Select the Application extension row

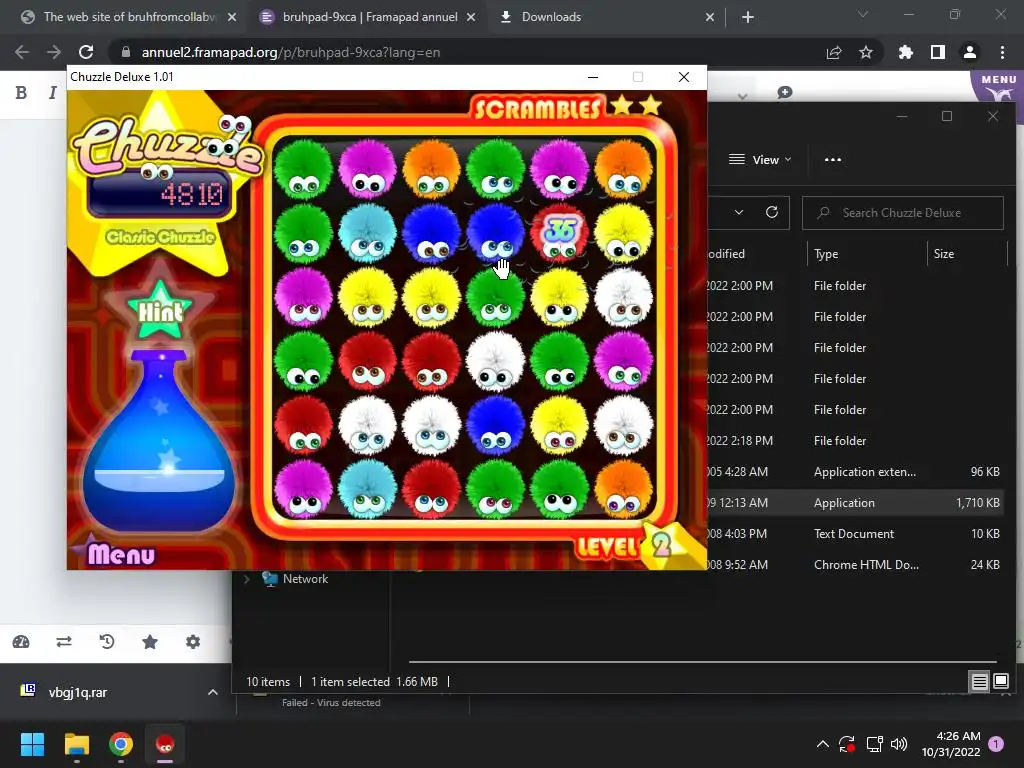pyautogui.click(x=856, y=472)
